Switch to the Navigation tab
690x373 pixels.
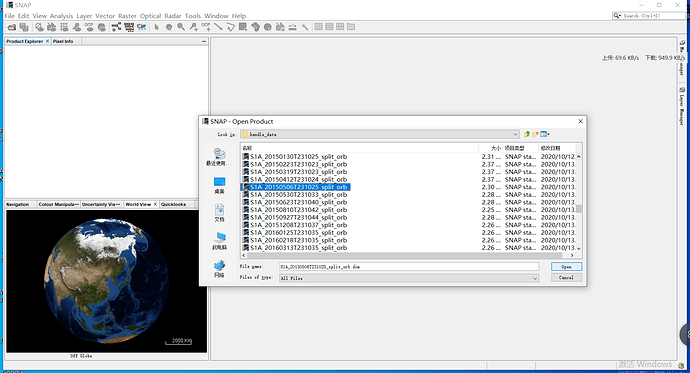click(x=18, y=205)
